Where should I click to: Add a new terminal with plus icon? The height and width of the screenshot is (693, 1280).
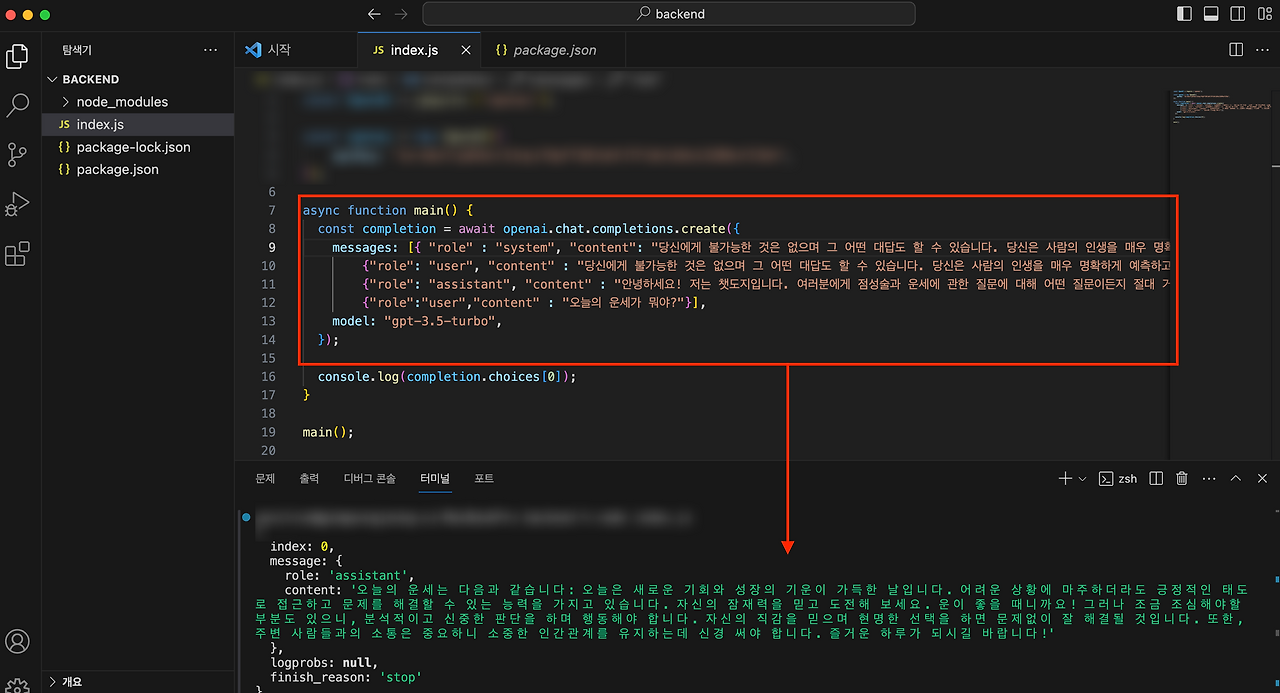pyautogui.click(x=1065, y=479)
